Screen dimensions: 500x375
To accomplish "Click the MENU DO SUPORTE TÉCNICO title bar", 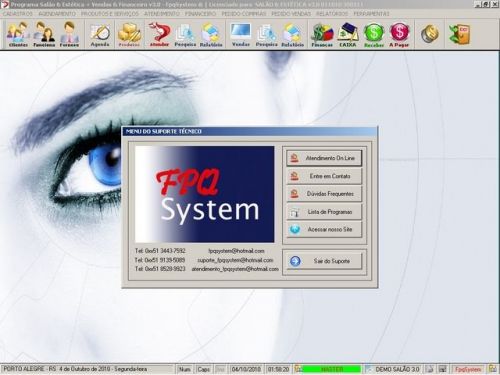I will click(250, 131).
